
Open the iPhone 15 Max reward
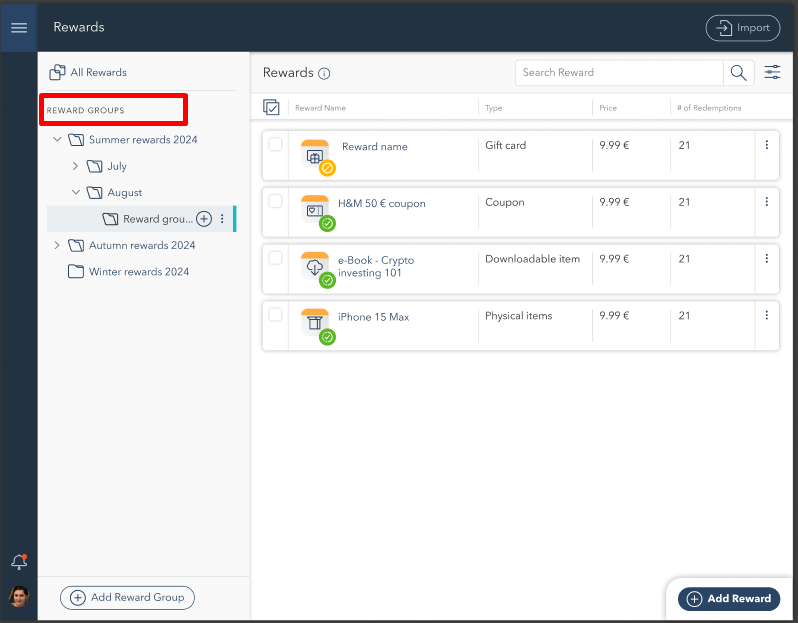pos(374,317)
